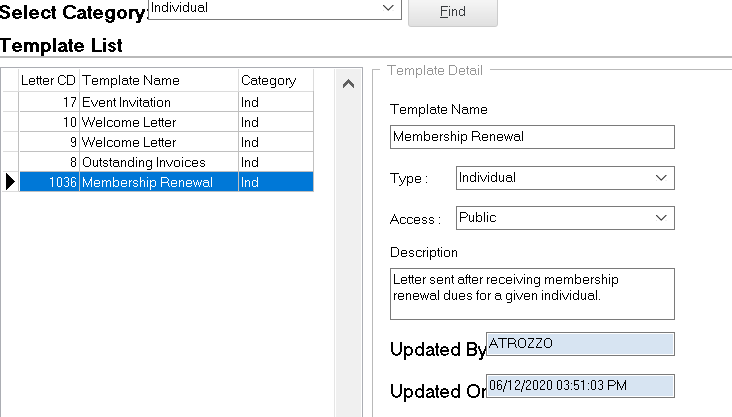Click into the Description text box

[x=532, y=294]
